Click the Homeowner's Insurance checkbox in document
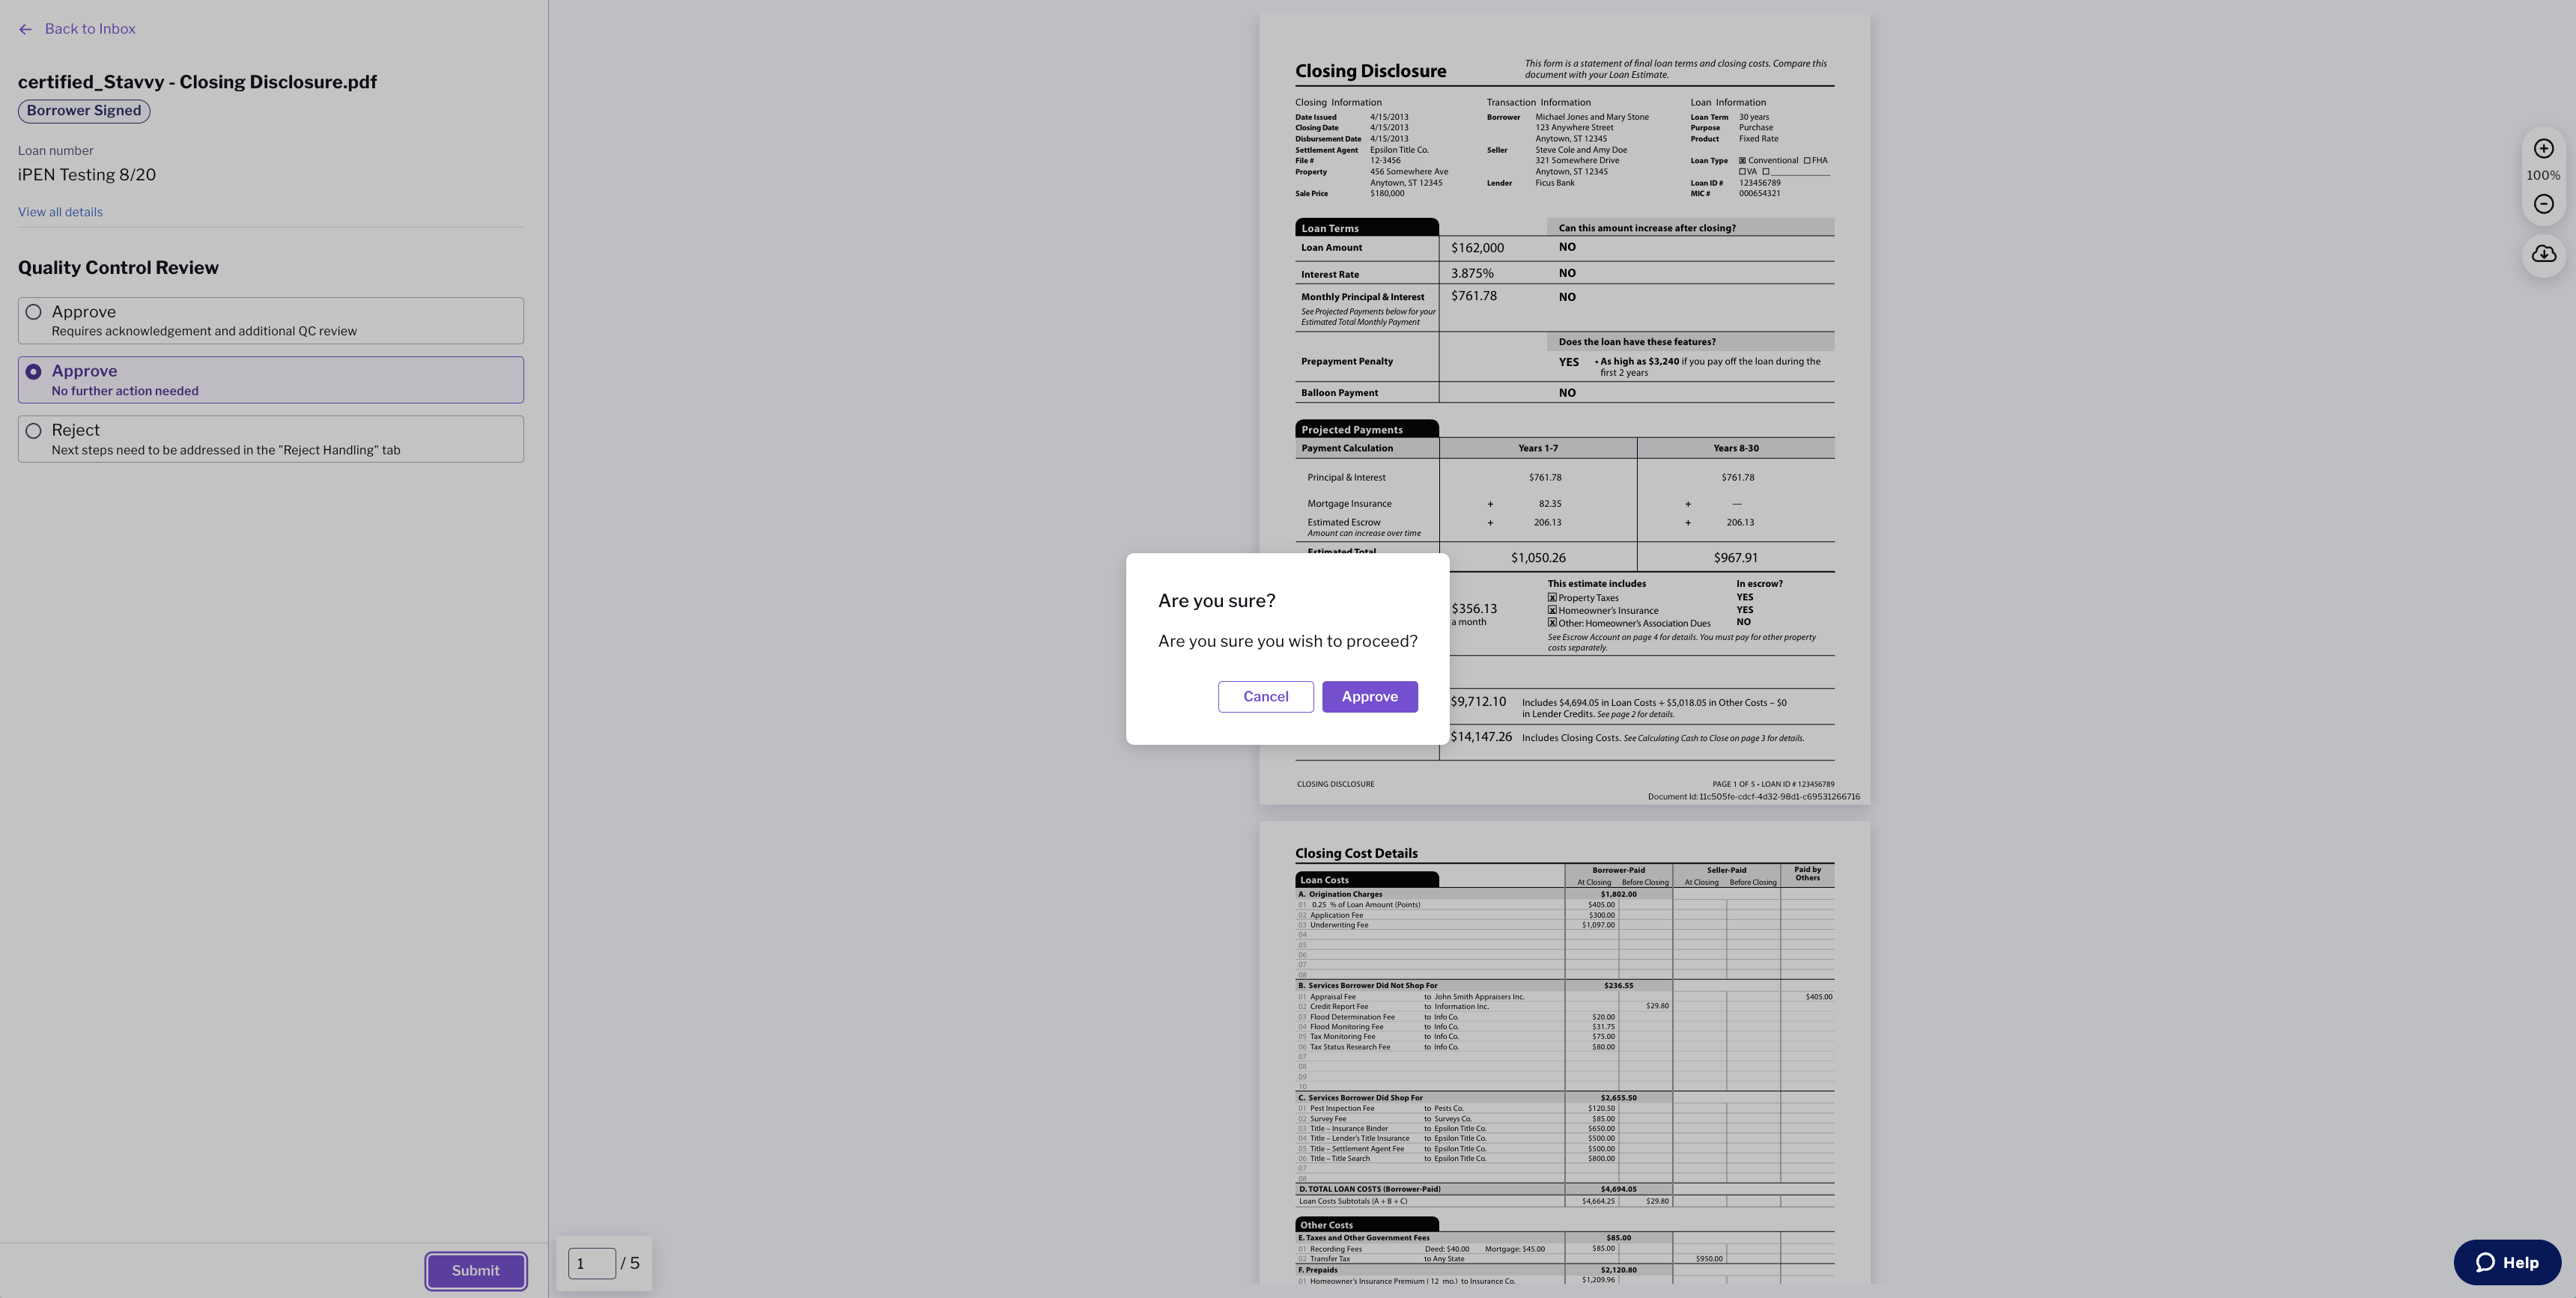2576x1298 pixels. pyautogui.click(x=1552, y=610)
